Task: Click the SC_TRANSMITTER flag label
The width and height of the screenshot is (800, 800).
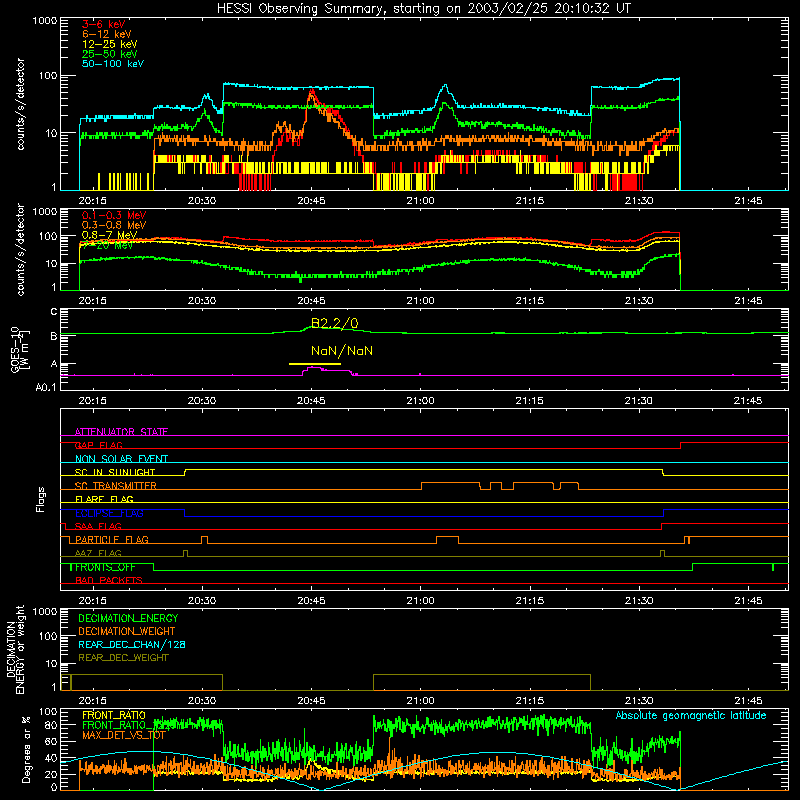Action: 115,485
